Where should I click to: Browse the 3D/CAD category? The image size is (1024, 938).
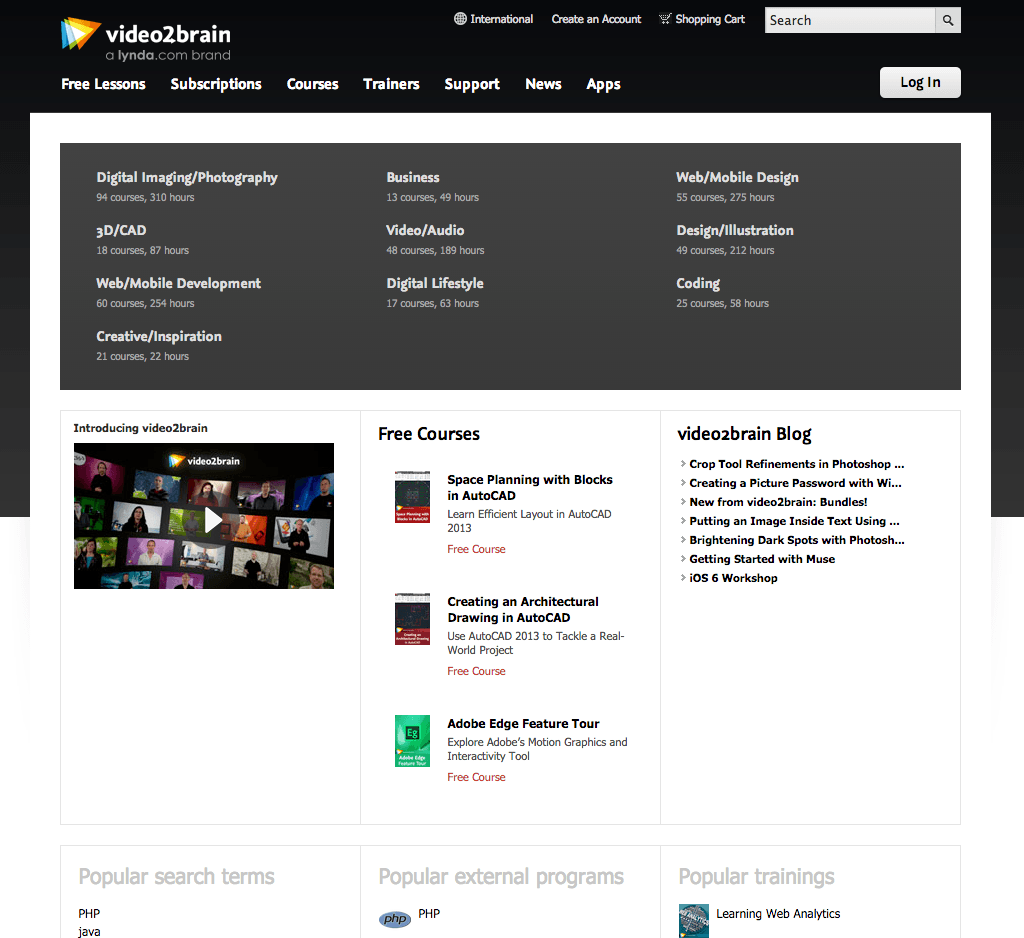click(x=121, y=231)
